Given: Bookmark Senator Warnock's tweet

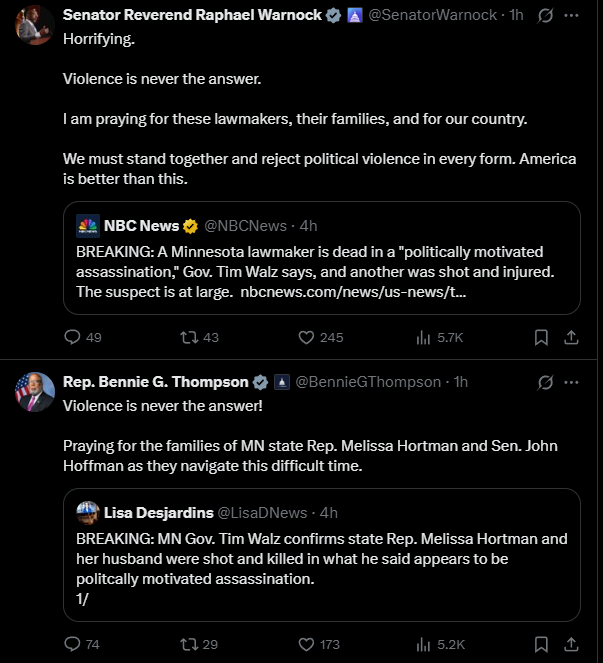Looking at the screenshot, I should point(541,337).
